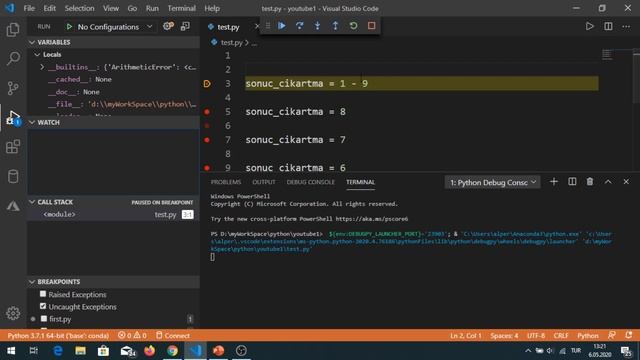
Task: Restart the debug session
Action: click(x=353, y=26)
